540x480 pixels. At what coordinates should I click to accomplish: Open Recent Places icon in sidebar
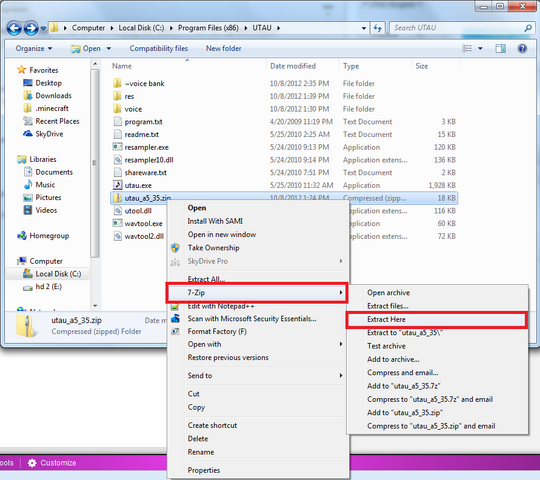pyautogui.click(x=28, y=121)
